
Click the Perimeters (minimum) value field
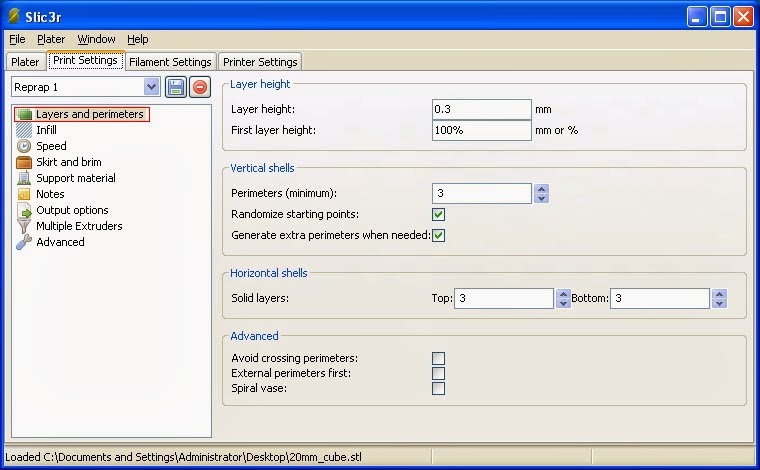[482, 193]
